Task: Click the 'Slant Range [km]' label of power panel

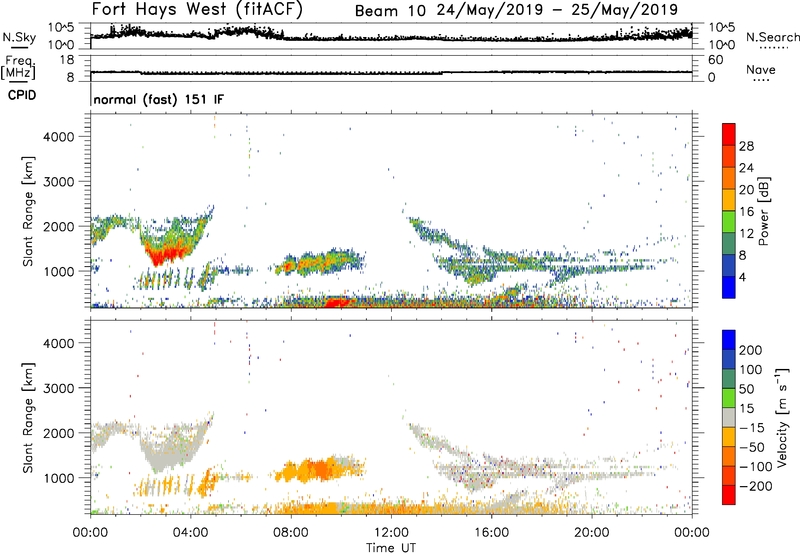Action: 28,211
